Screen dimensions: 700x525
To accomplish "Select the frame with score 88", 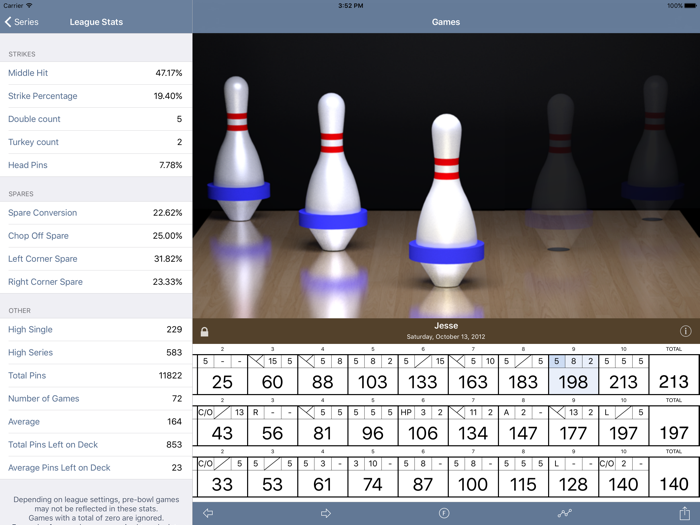I will [322, 375].
